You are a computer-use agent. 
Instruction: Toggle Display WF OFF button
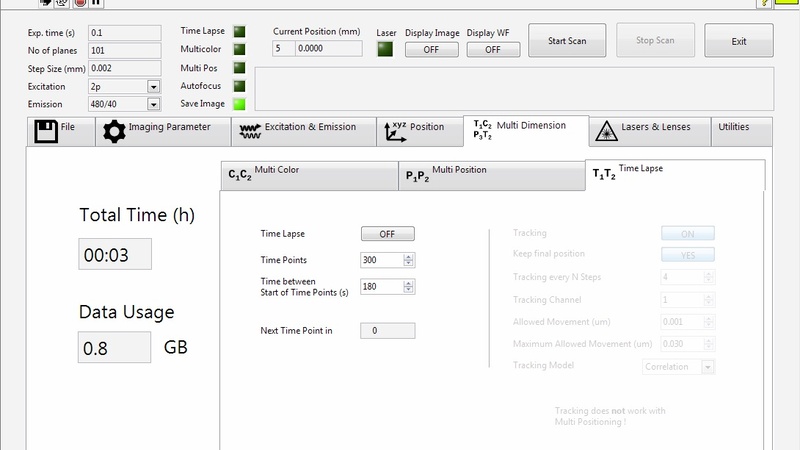(493, 50)
